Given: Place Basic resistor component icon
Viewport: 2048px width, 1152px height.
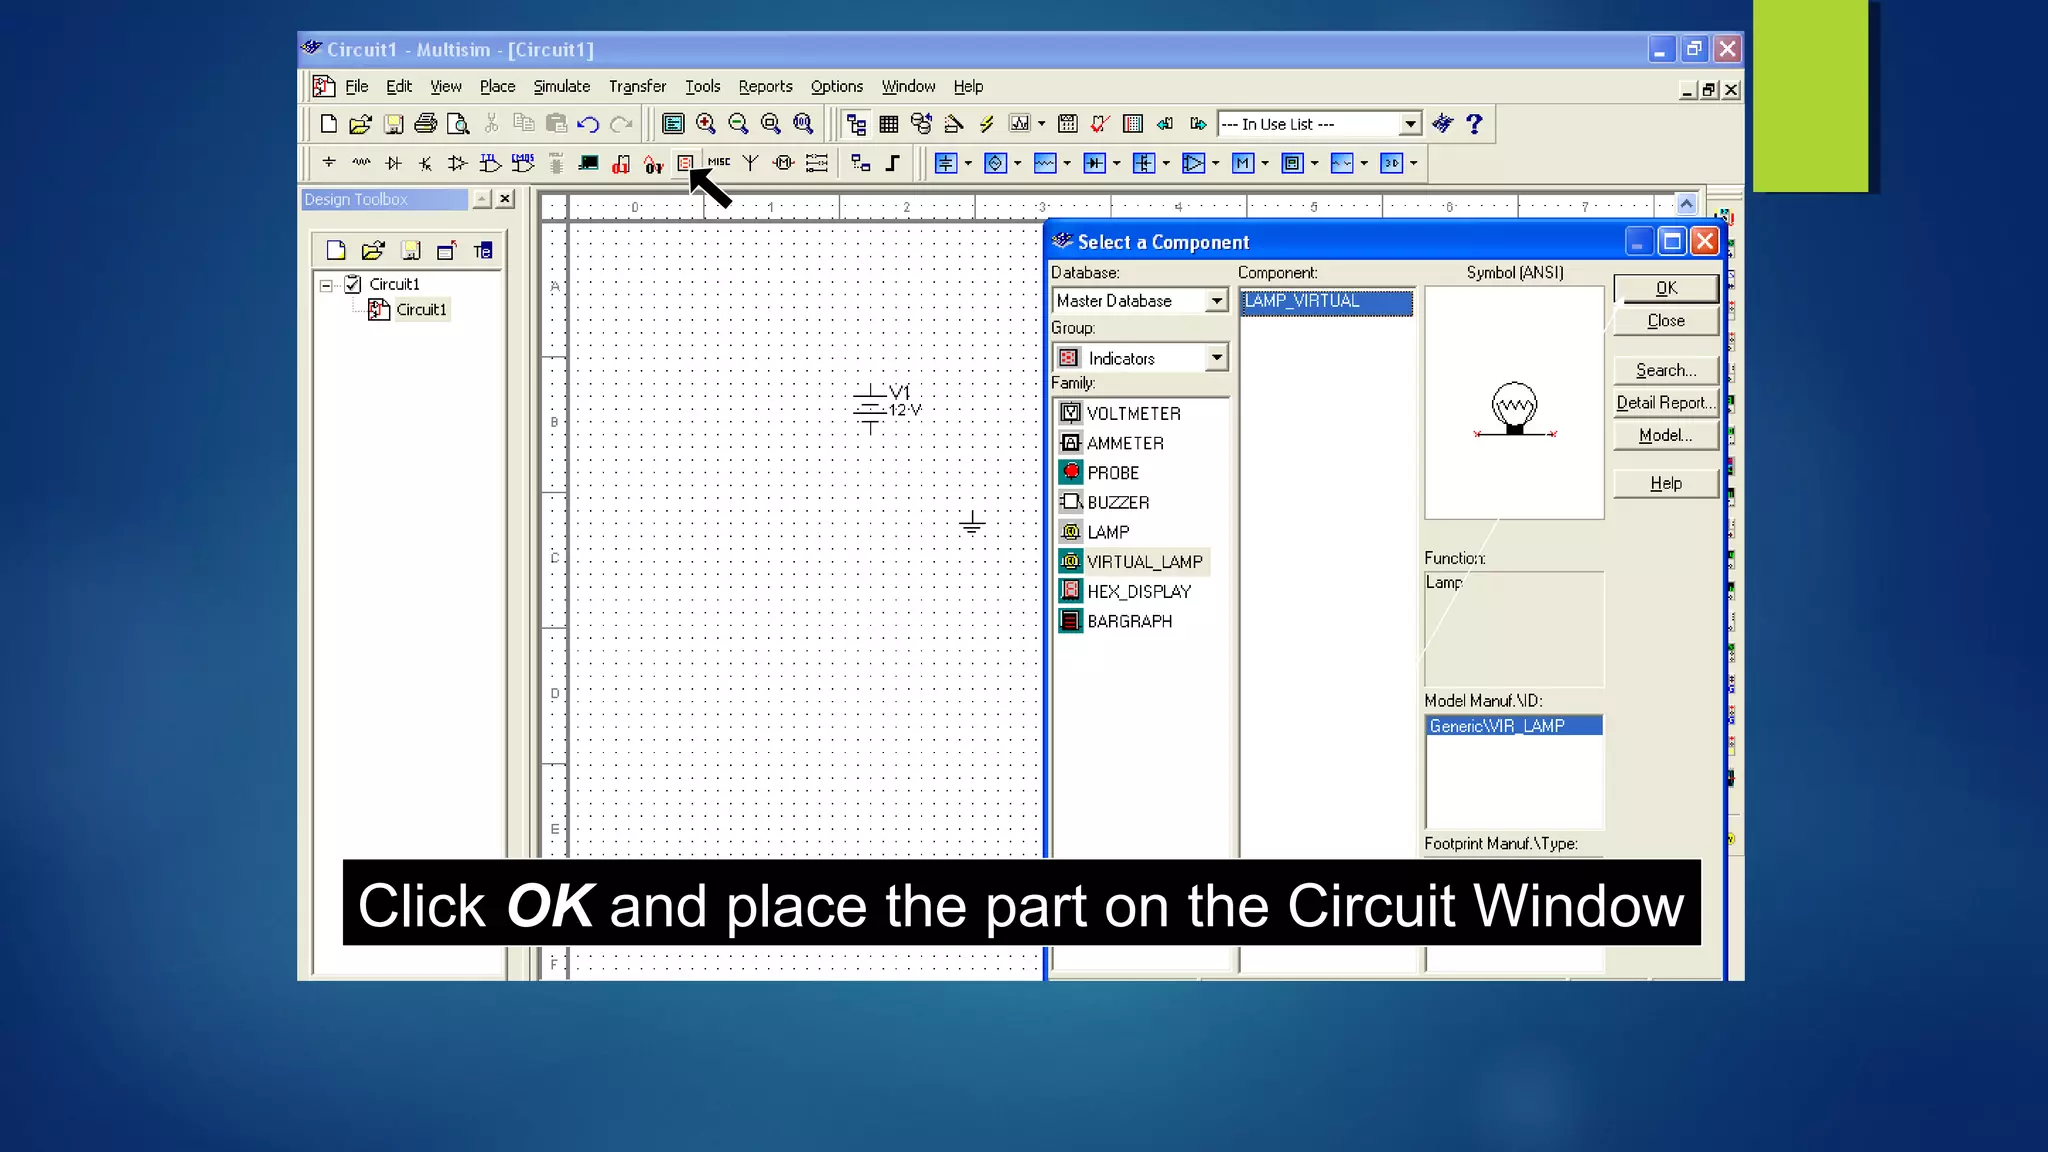Looking at the screenshot, I should (x=361, y=163).
